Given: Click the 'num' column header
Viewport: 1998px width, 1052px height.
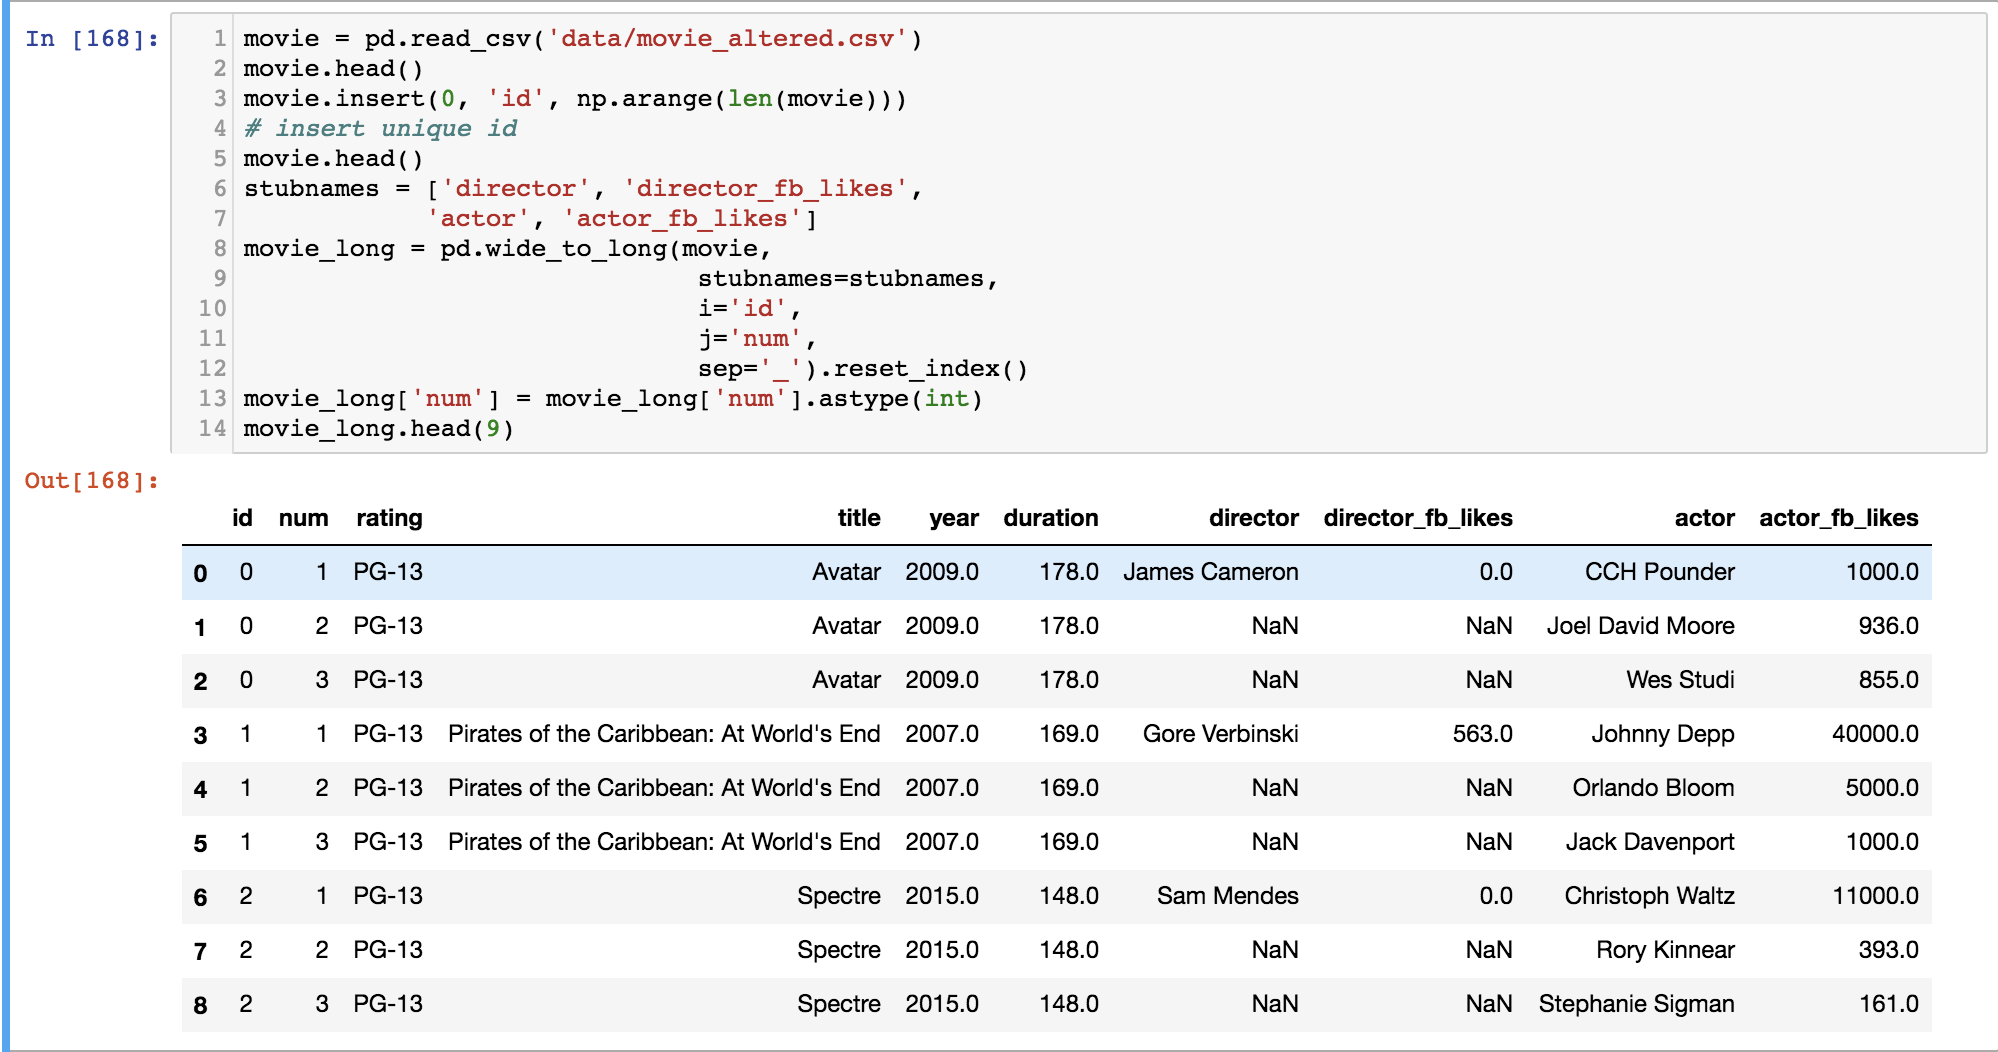Looking at the screenshot, I should tap(303, 518).
